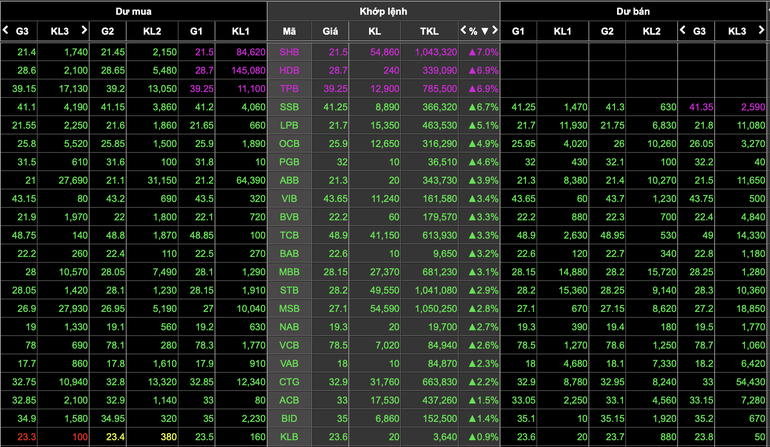Viewport: 770px width, 447px height.
Task: Open MBB stock symbol
Action: pos(289,272)
